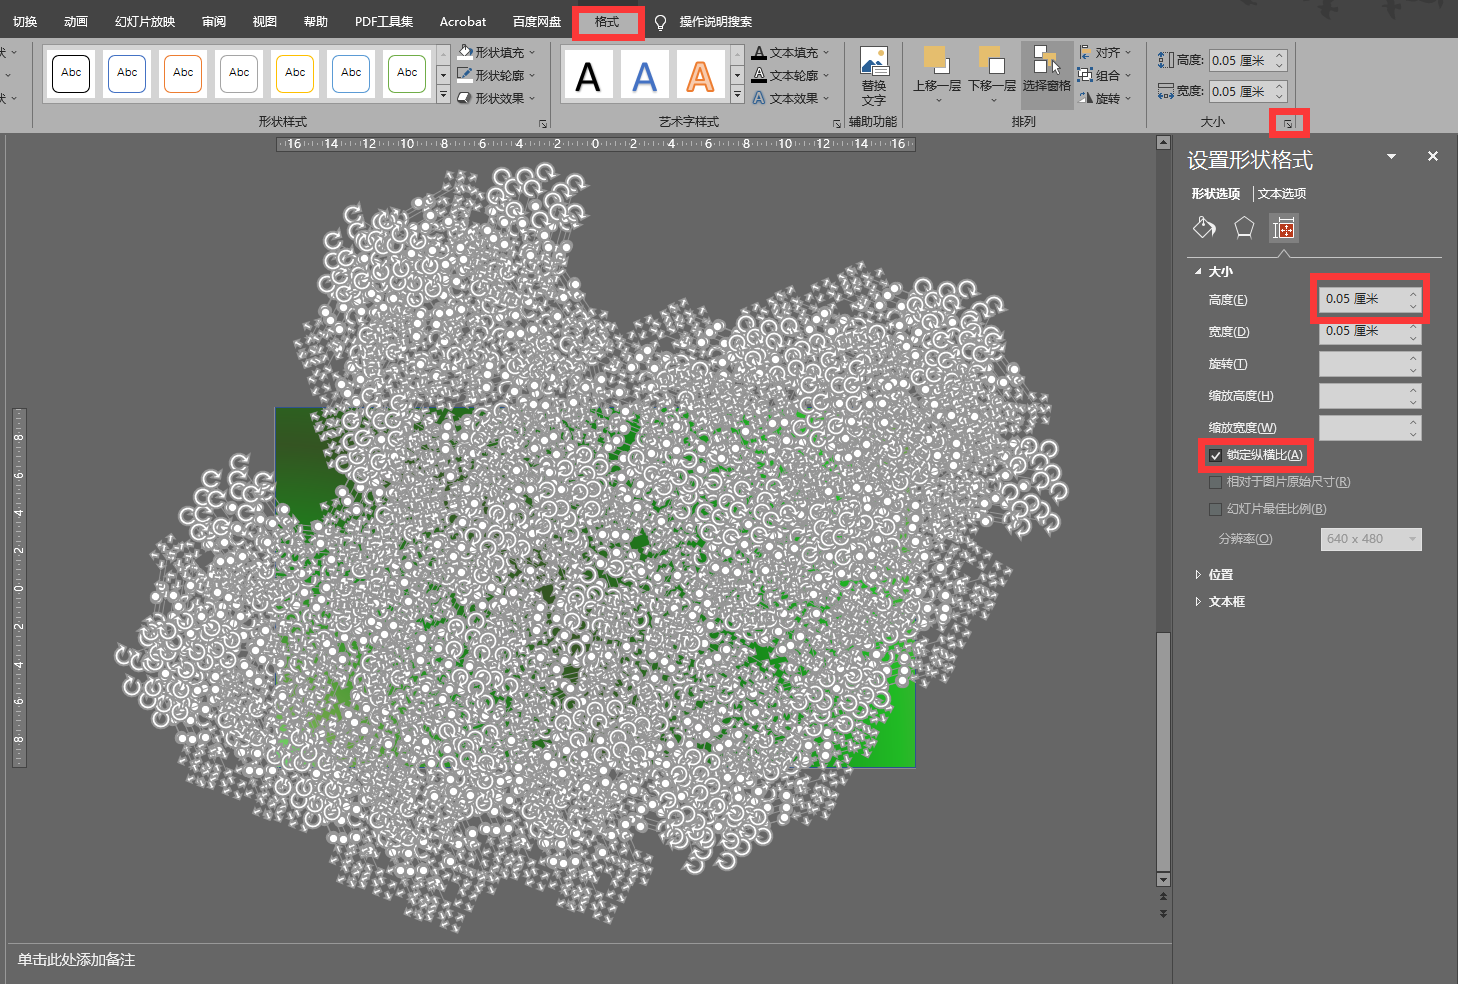Open the 对齐 align menu button
The image size is (1458, 984).
1106,52
